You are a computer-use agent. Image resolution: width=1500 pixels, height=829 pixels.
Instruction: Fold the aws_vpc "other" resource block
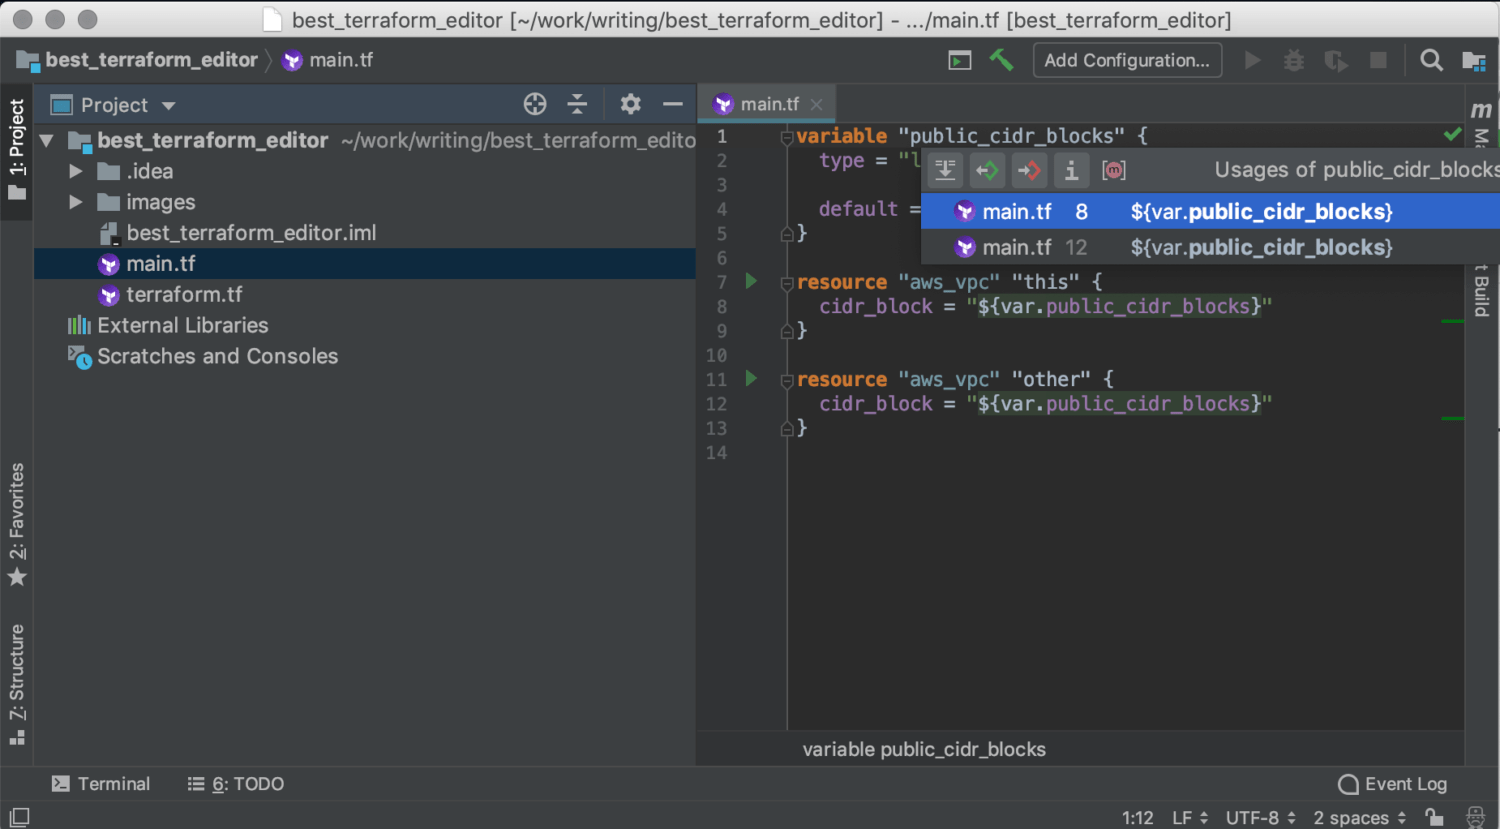point(787,380)
